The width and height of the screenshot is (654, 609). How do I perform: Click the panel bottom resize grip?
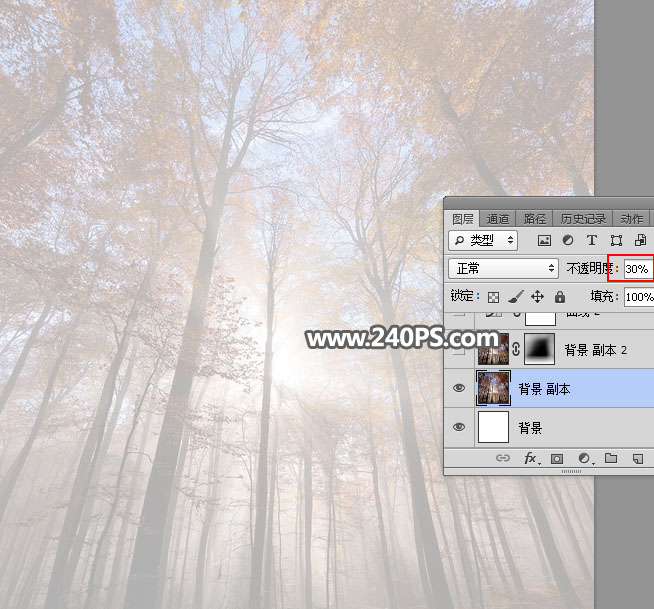pos(571,471)
